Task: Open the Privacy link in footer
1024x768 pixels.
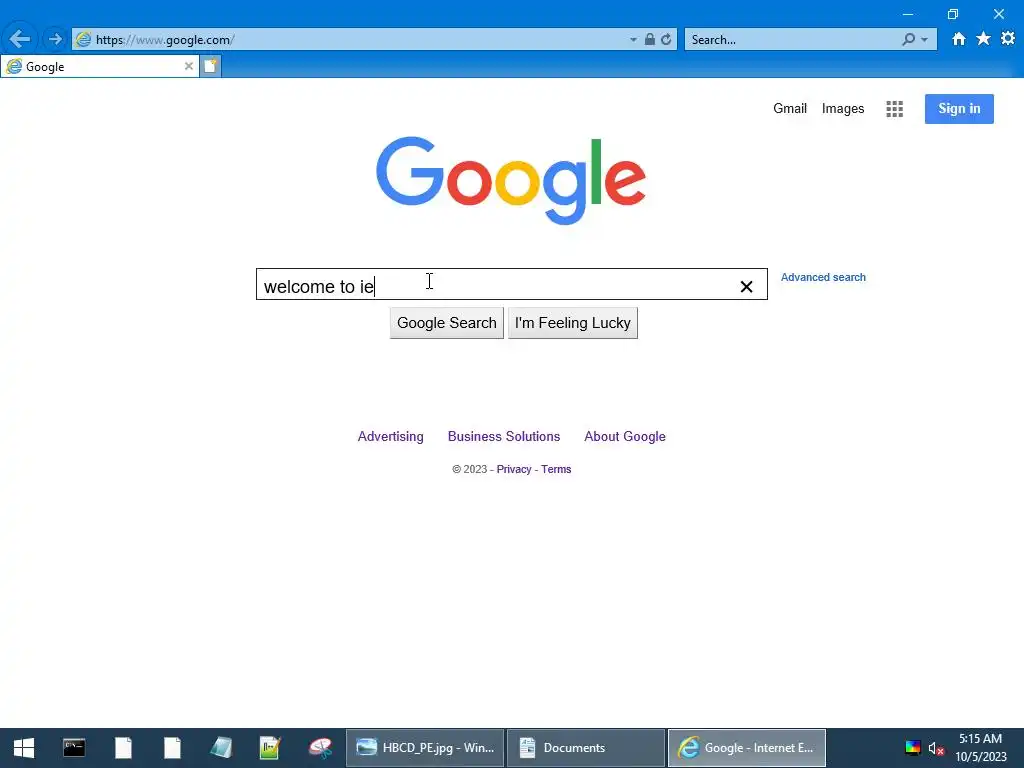Action: click(514, 469)
